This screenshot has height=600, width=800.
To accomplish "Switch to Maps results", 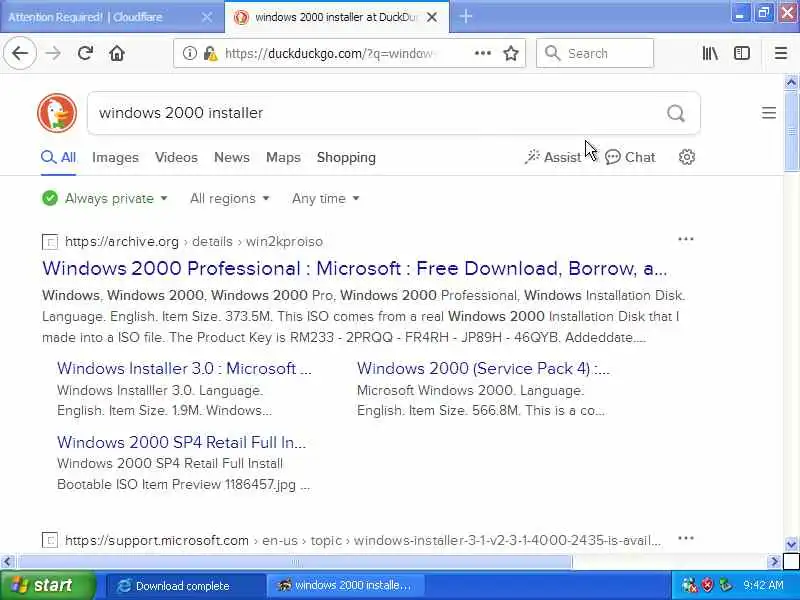I will [283, 158].
